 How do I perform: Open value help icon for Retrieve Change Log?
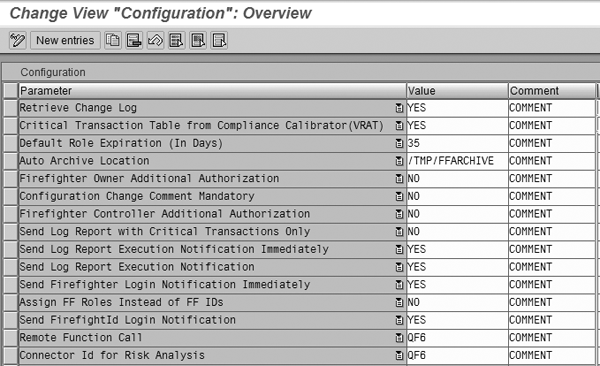(x=399, y=108)
